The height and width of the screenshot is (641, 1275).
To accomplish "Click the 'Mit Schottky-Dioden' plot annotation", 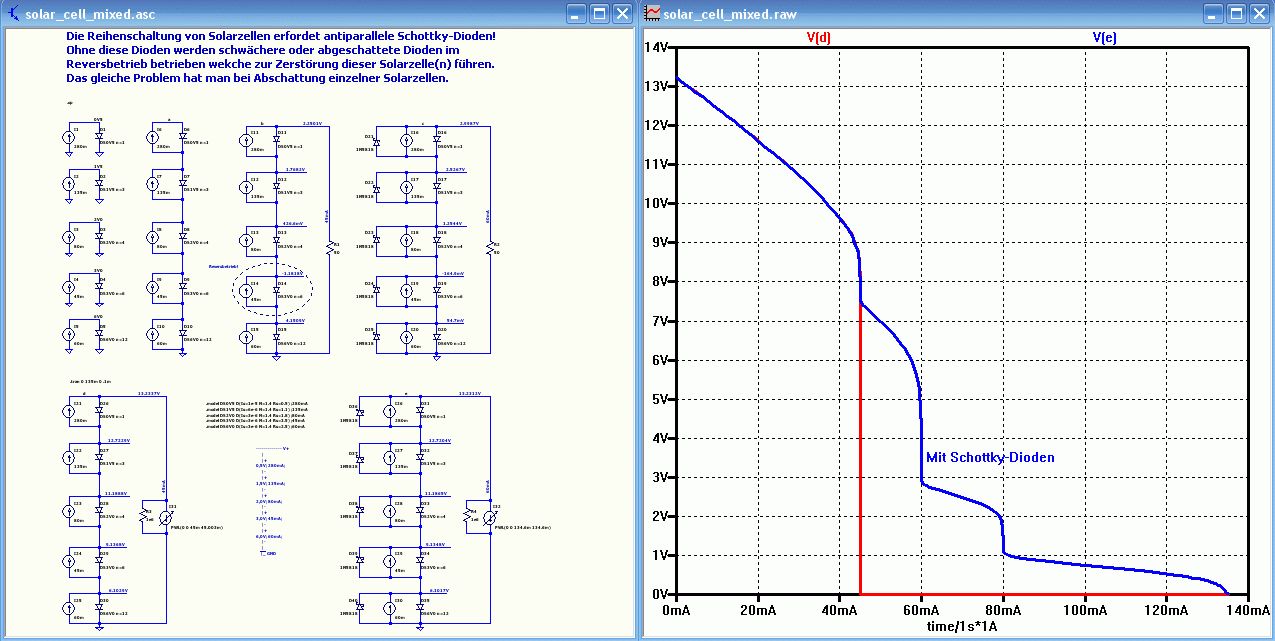I will coord(990,457).
